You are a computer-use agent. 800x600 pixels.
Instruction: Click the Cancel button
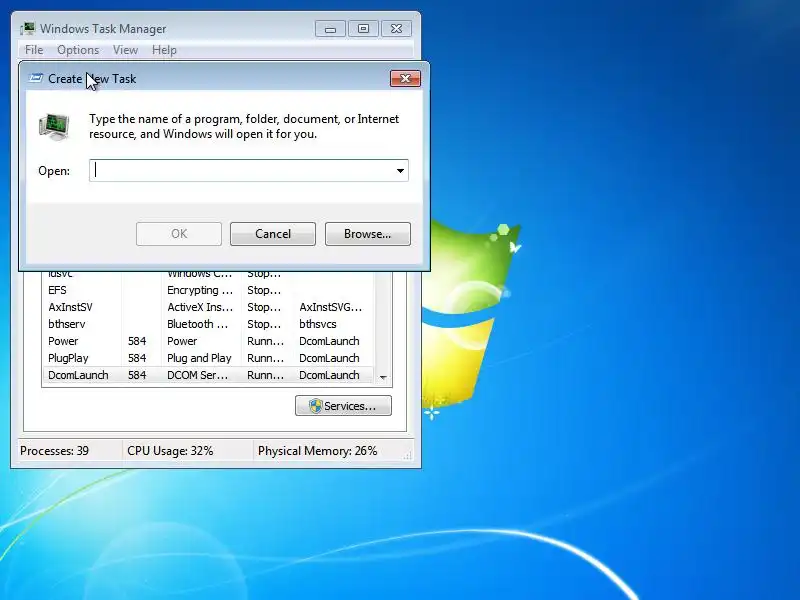click(x=273, y=234)
